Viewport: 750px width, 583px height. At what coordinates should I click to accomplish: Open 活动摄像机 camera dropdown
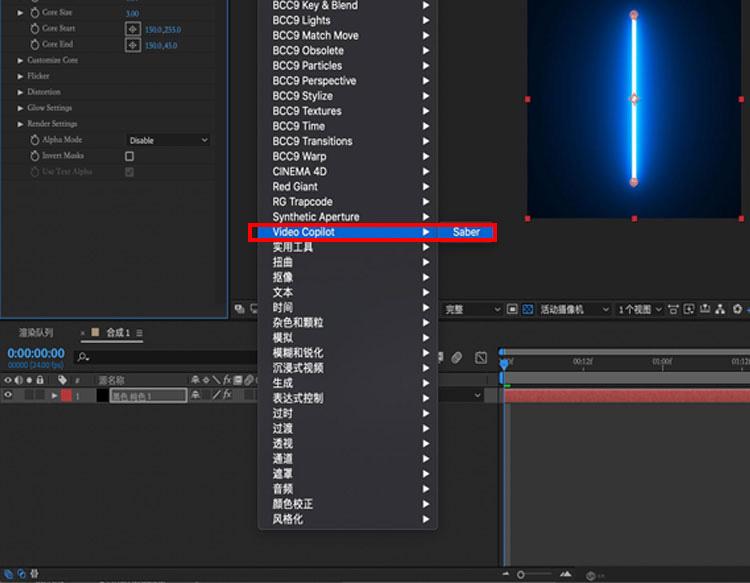(x=574, y=309)
